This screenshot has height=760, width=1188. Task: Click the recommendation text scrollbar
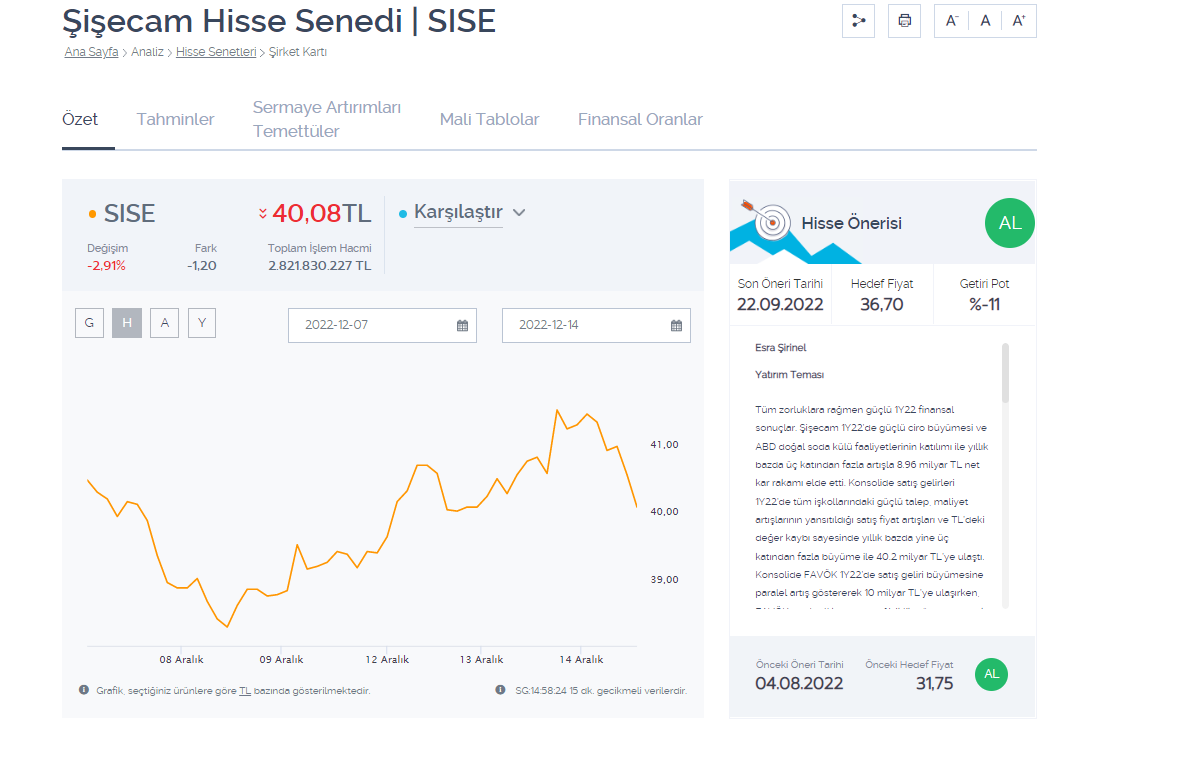(1005, 373)
